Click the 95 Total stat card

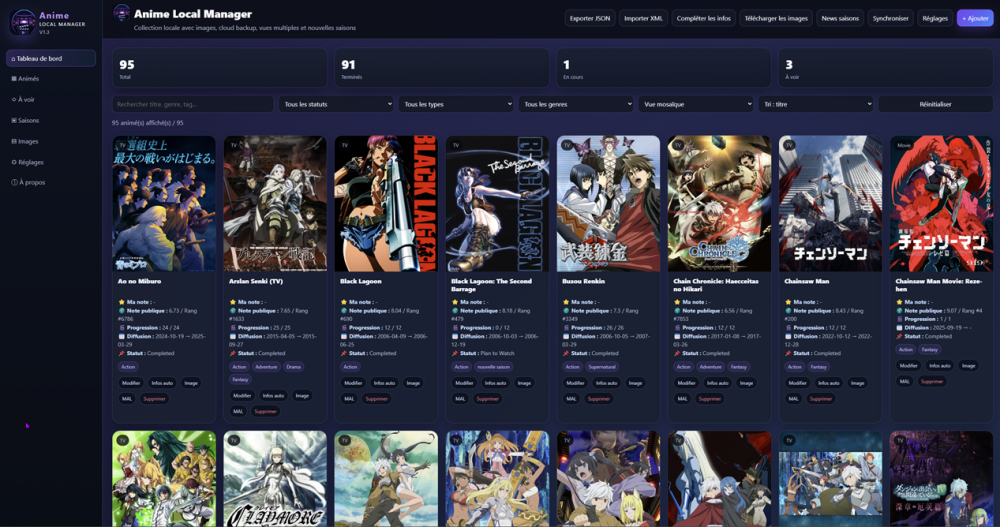pyautogui.click(x=220, y=68)
